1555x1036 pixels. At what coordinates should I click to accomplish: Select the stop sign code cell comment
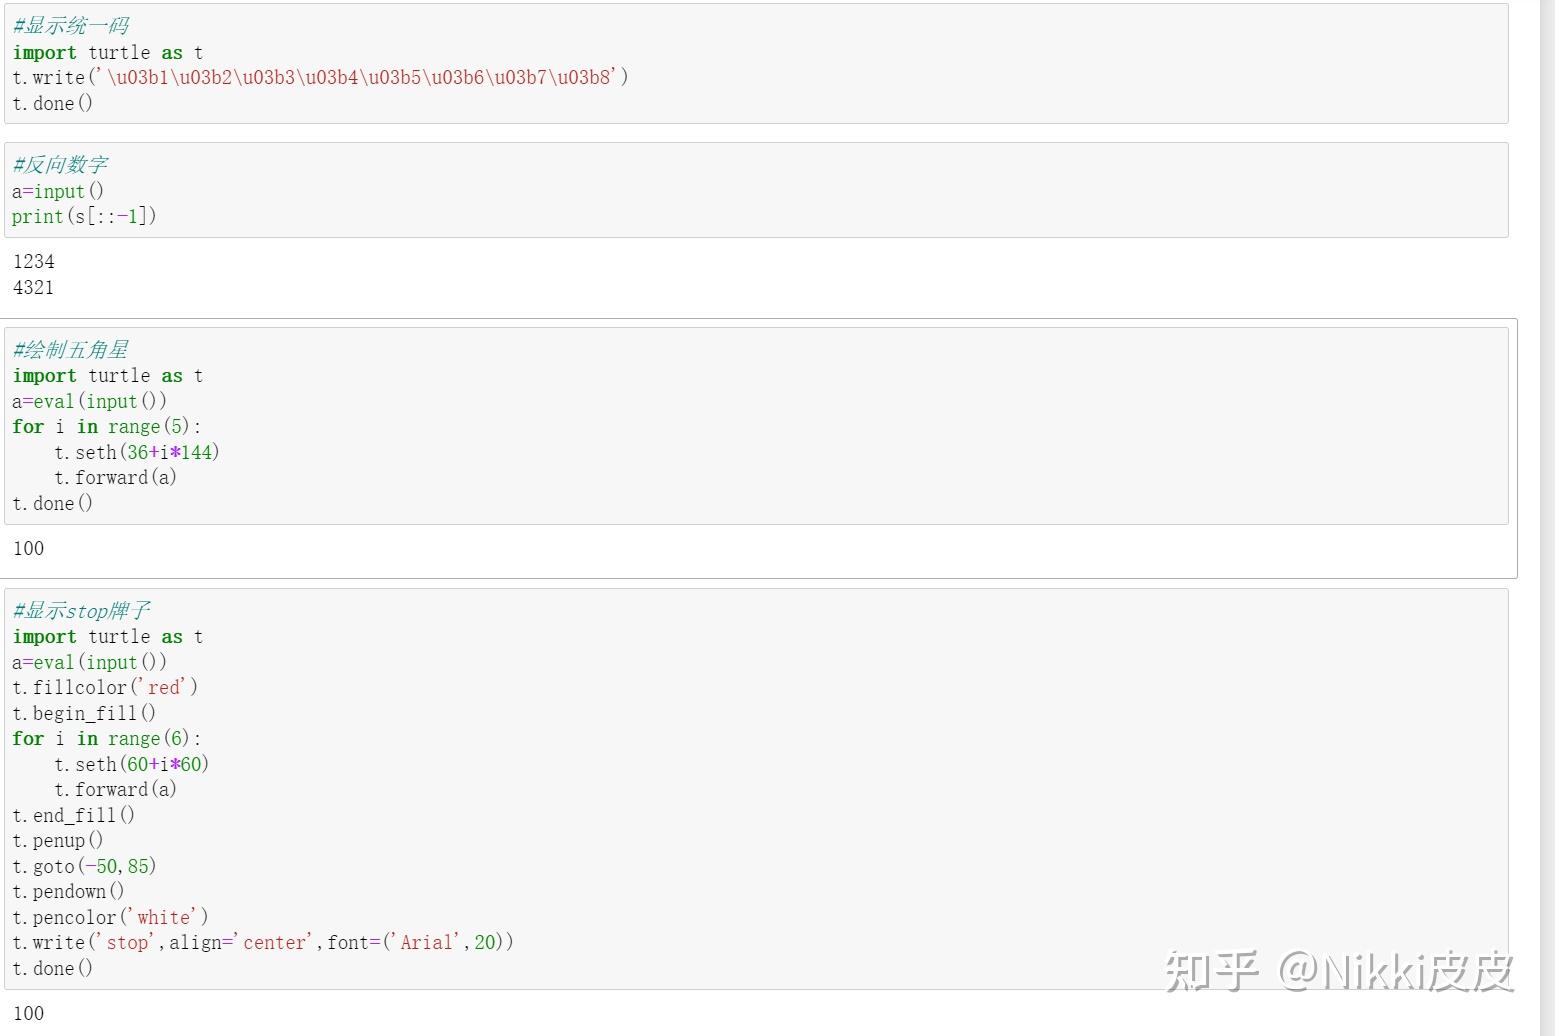82,611
